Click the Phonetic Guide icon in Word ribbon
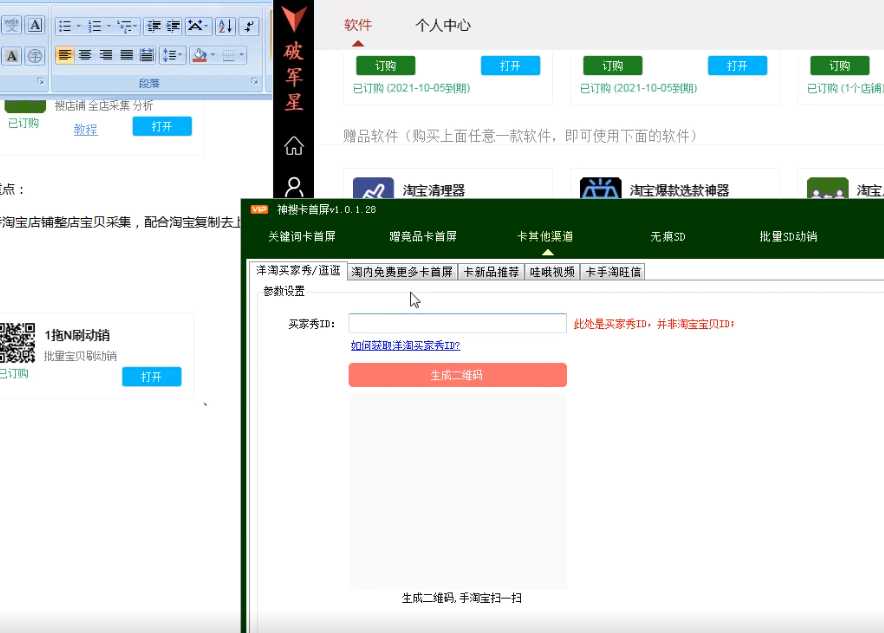This screenshot has width=884, height=633. [x=12, y=25]
